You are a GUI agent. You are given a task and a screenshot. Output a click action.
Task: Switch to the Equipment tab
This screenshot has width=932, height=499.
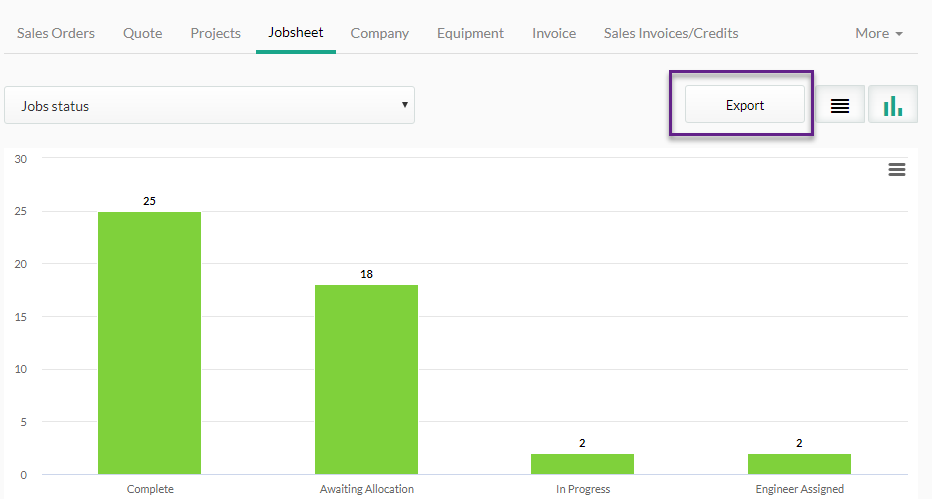(x=470, y=33)
